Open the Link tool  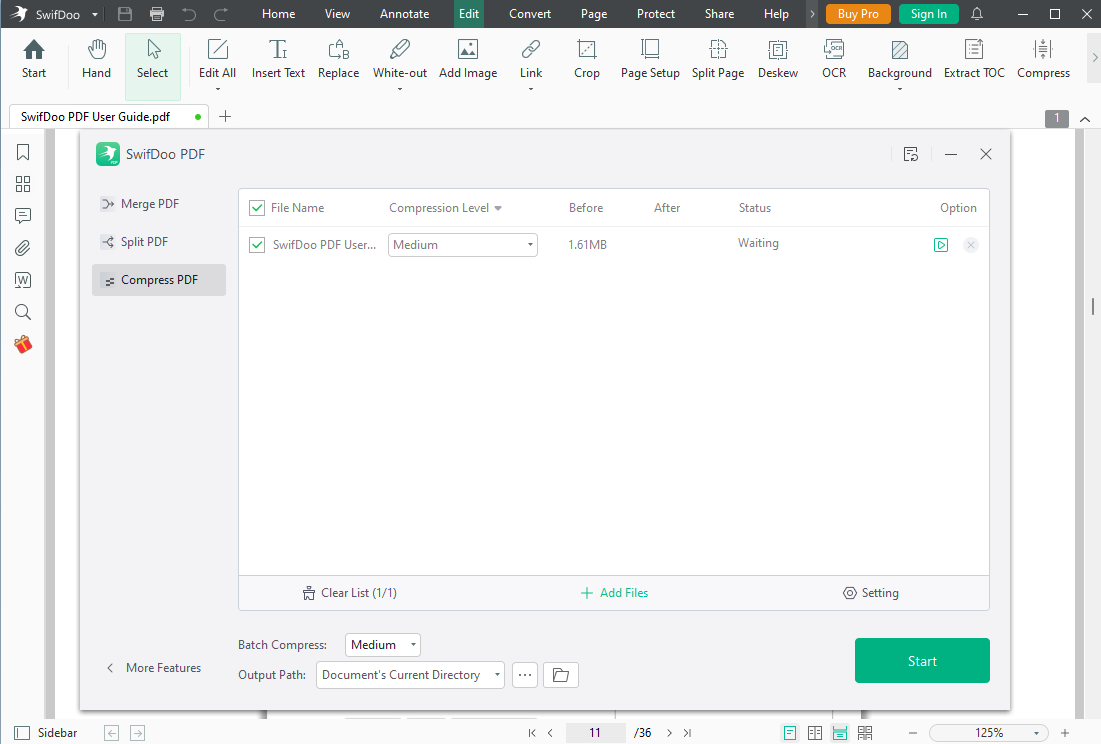pyautogui.click(x=531, y=59)
